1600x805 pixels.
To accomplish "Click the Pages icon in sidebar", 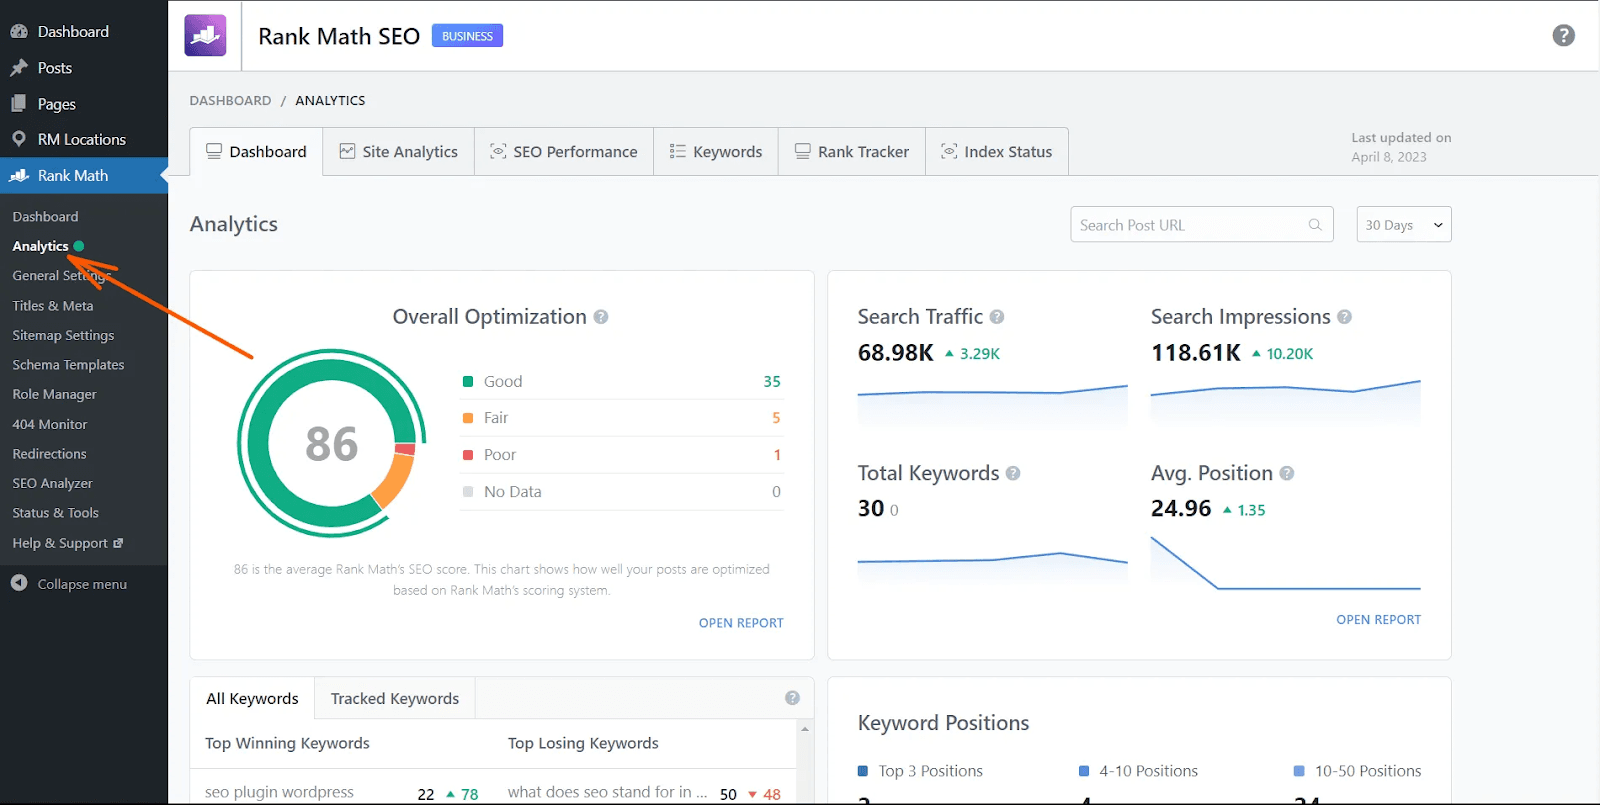I will [x=19, y=103].
